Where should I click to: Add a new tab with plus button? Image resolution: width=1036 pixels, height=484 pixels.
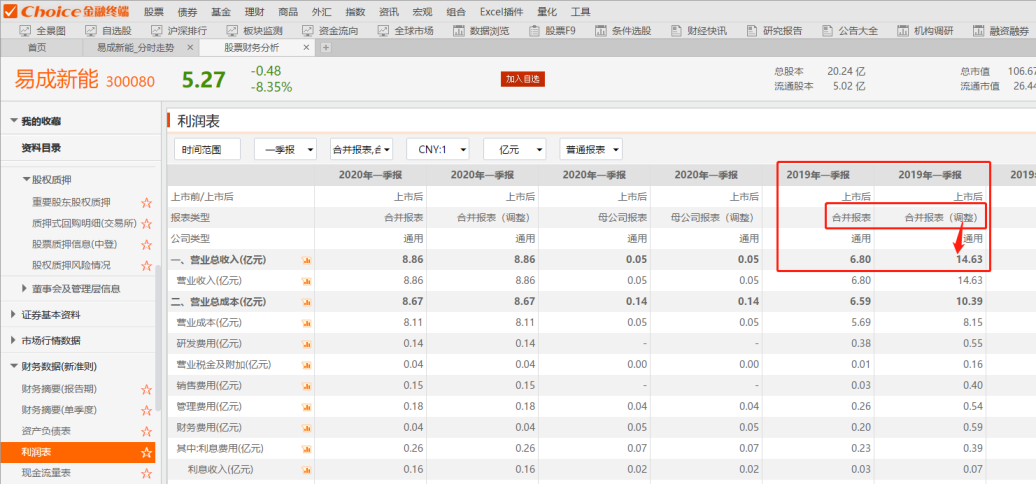pyautogui.click(x=325, y=48)
